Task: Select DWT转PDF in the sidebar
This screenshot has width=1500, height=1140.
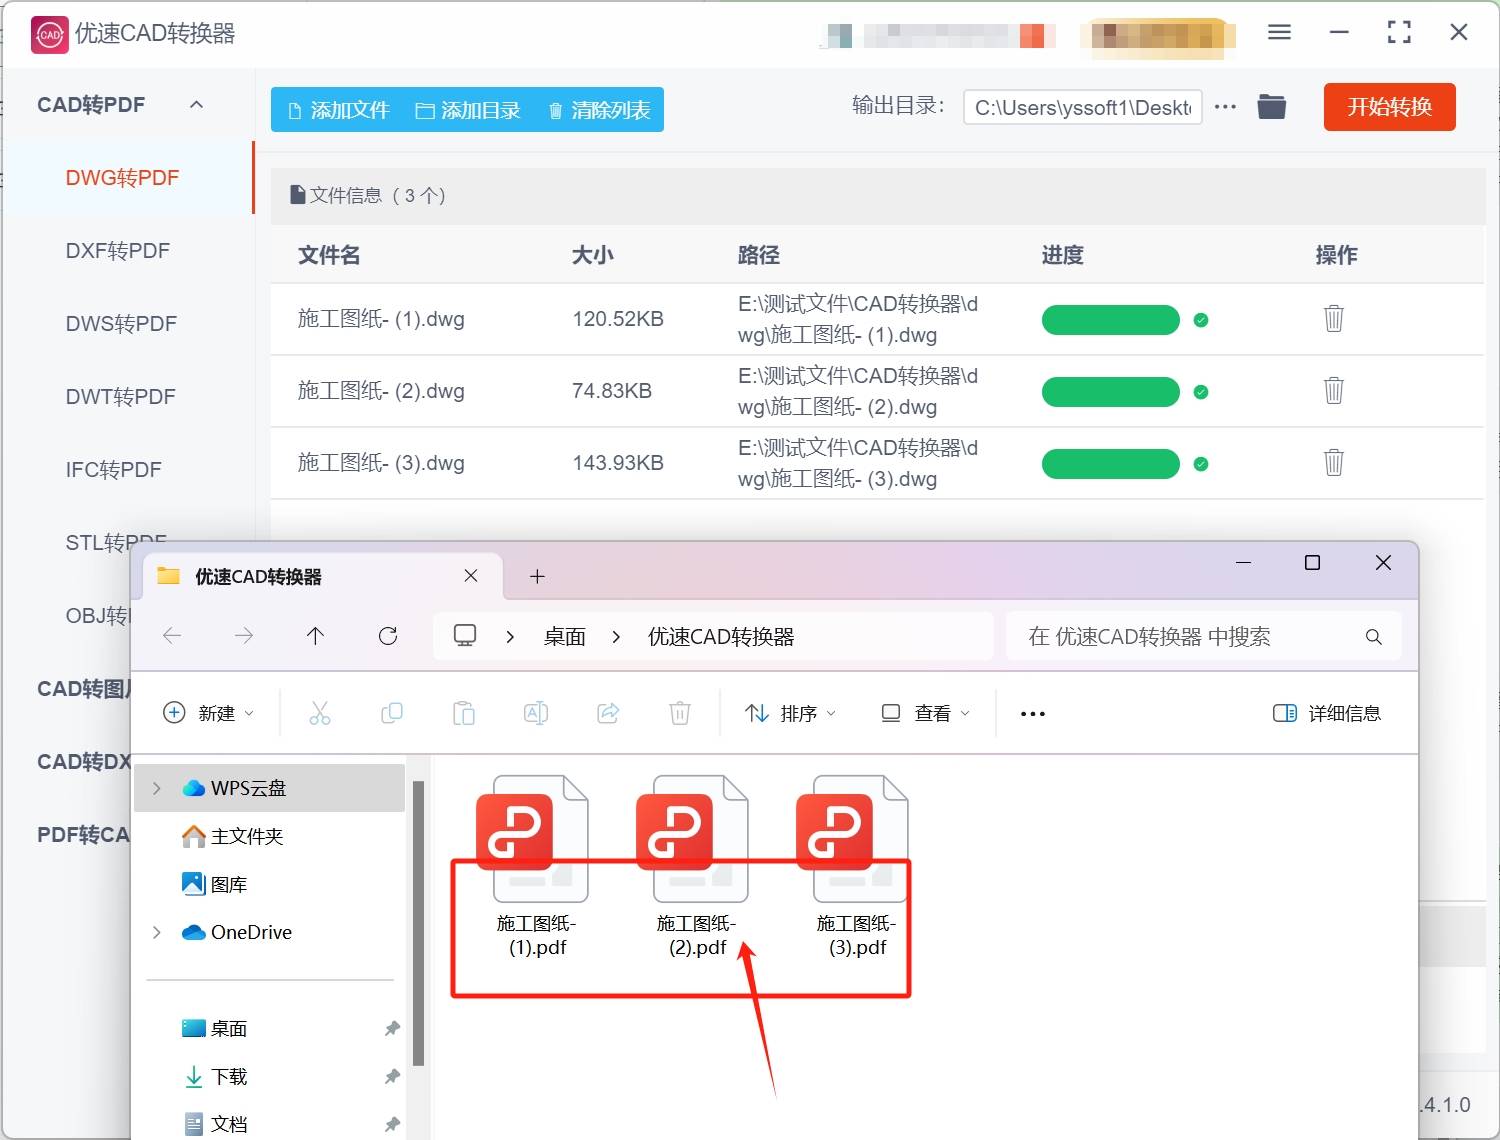Action: (120, 397)
